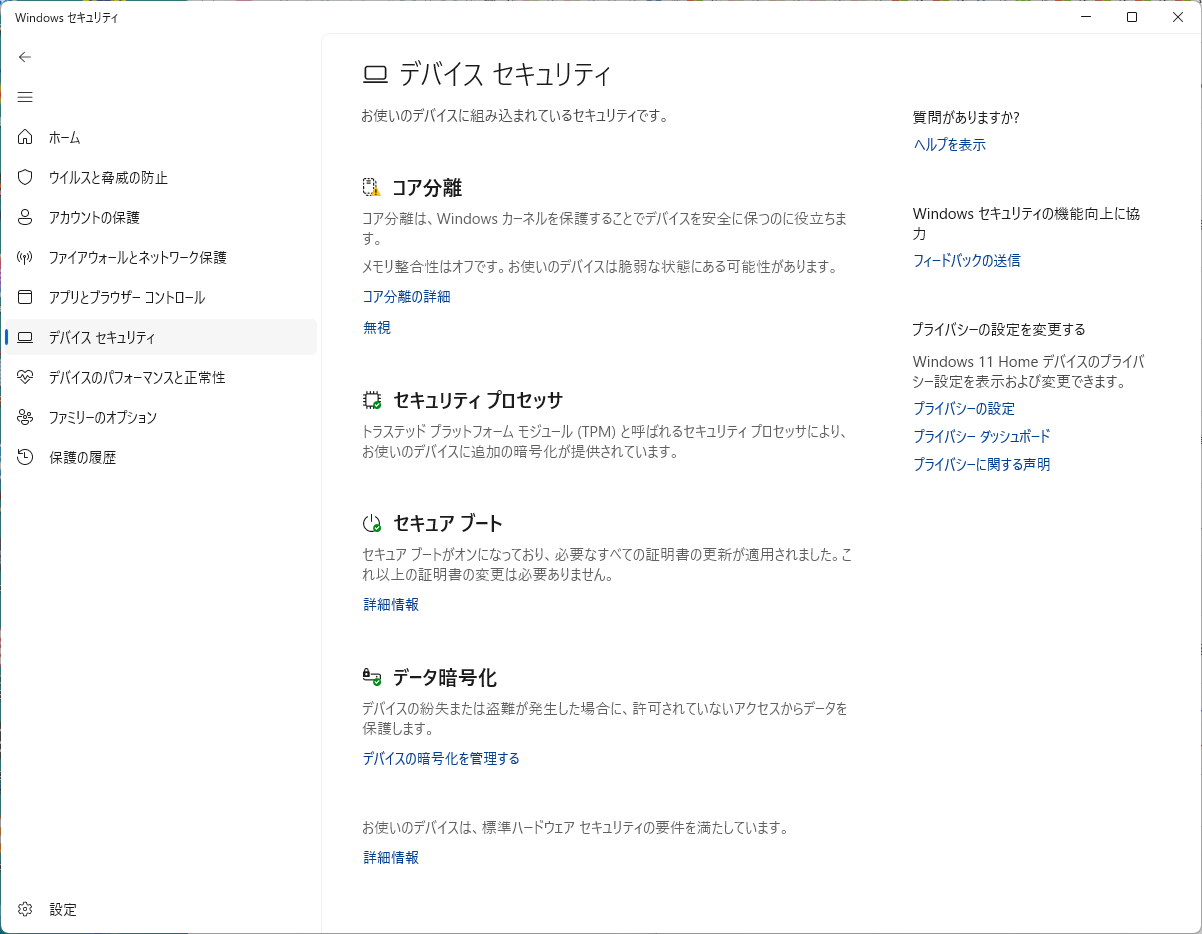This screenshot has width=1202, height=934.
Task: Open プライバシーの設定 link
Action: pyautogui.click(x=964, y=408)
